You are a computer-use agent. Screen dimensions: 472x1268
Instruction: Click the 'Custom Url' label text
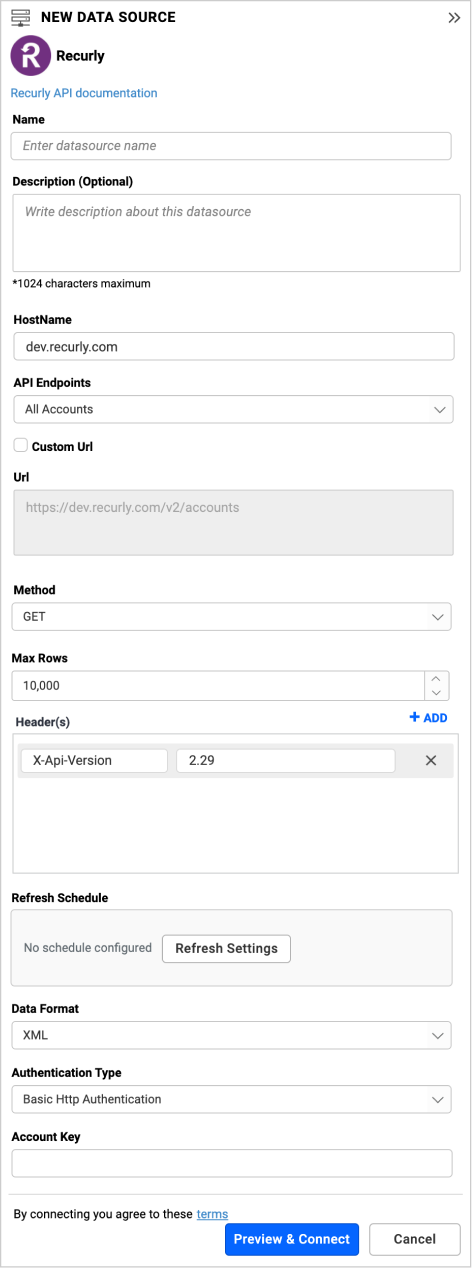63,446
